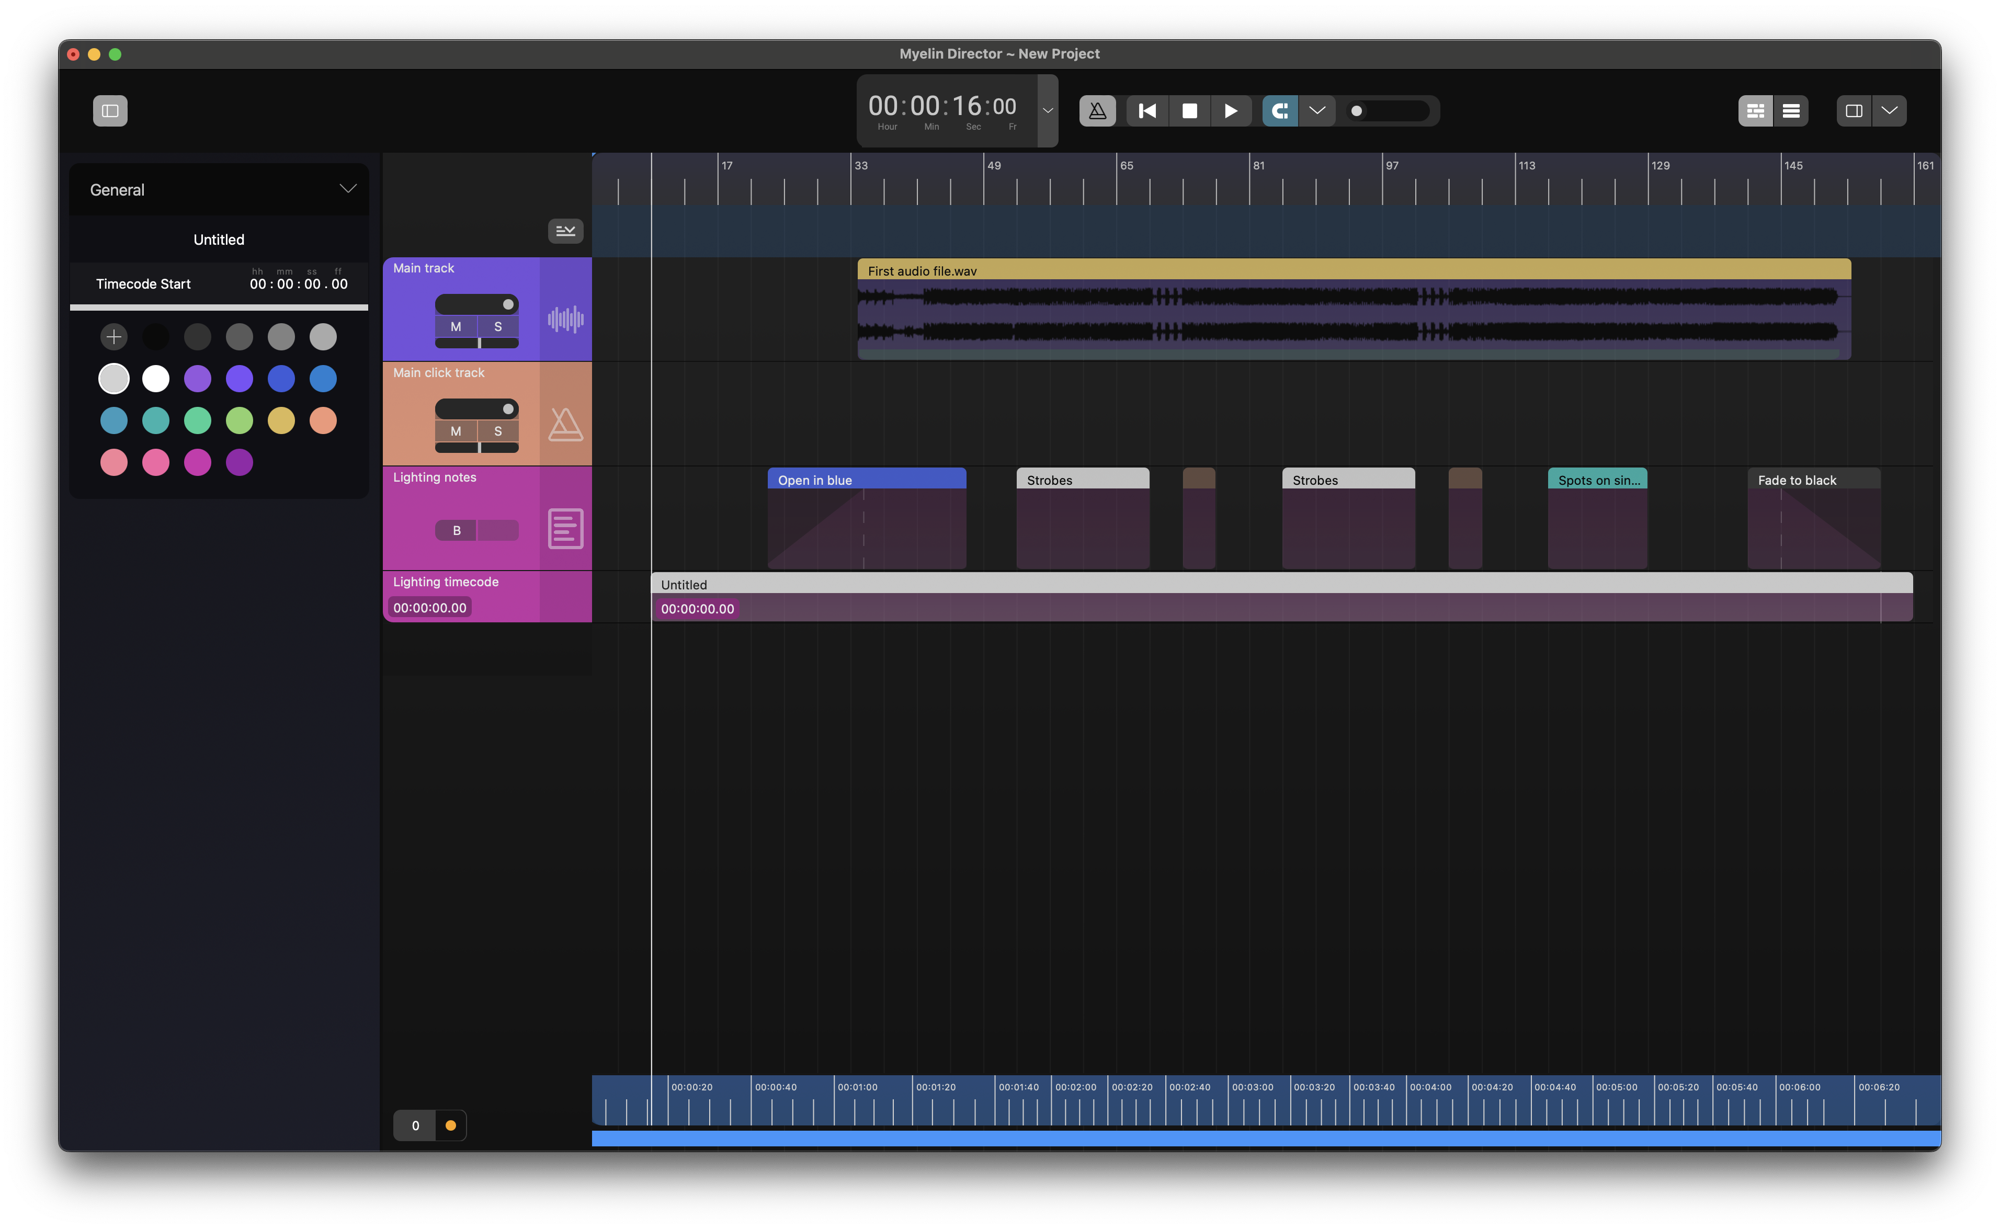The width and height of the screenshot is (2000, 1229).
Task: Click the collapse tracks icon above Main track
Action: pos(565,231)
